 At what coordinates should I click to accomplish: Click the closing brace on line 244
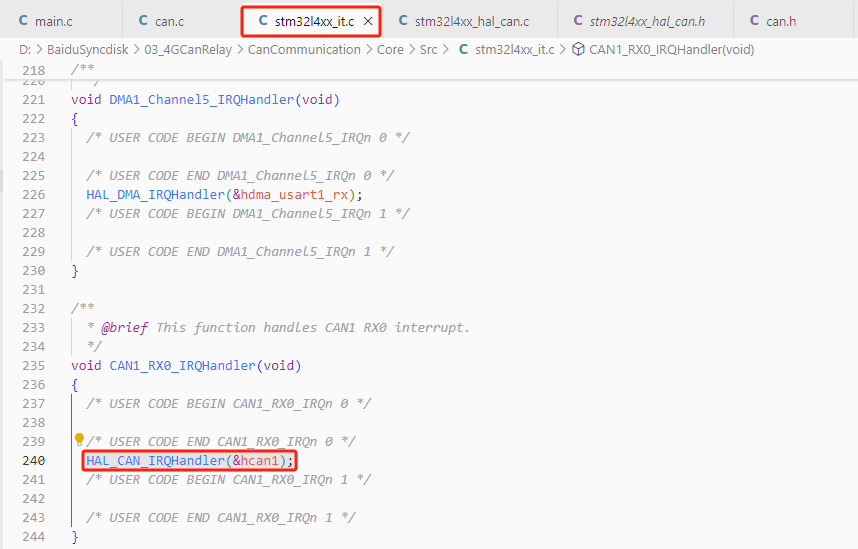point(75,536)
